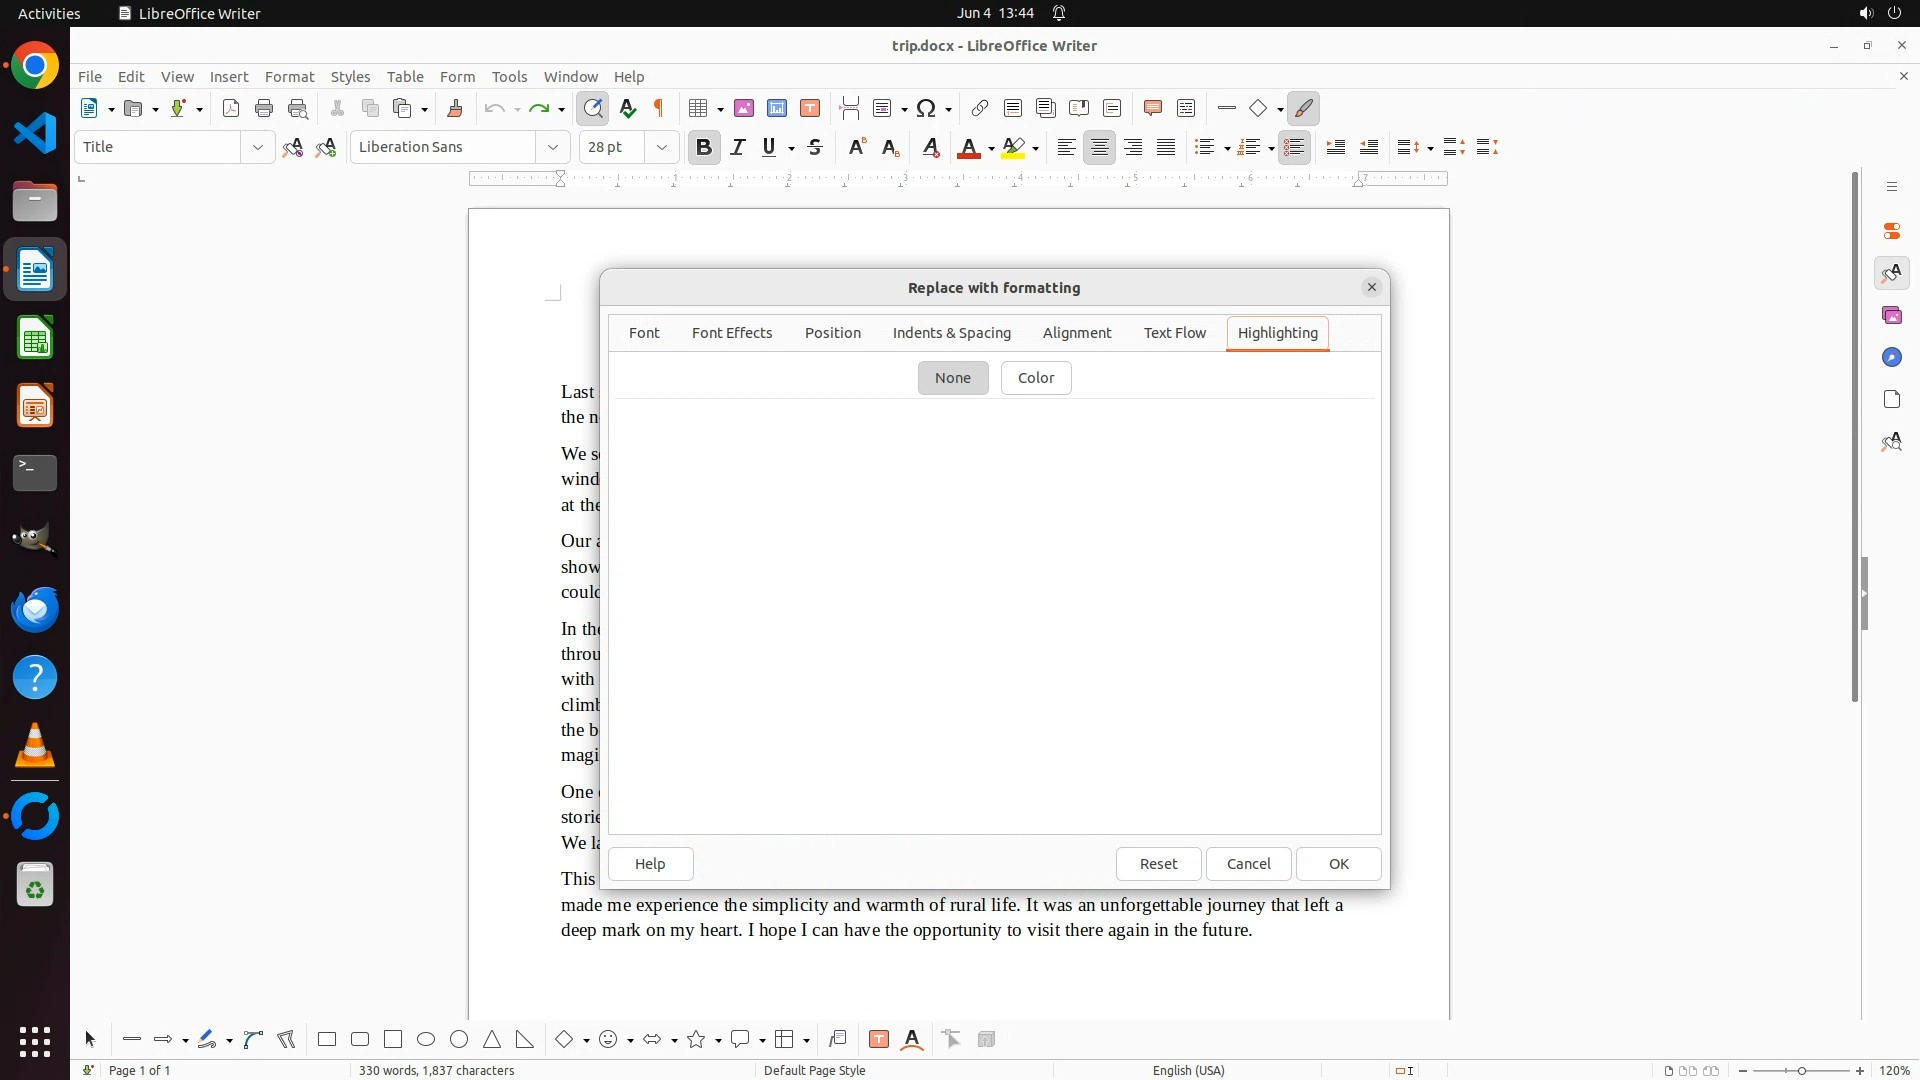
Task: Expand the Liberation Sans font name dropdown
Action: point(553,148)
